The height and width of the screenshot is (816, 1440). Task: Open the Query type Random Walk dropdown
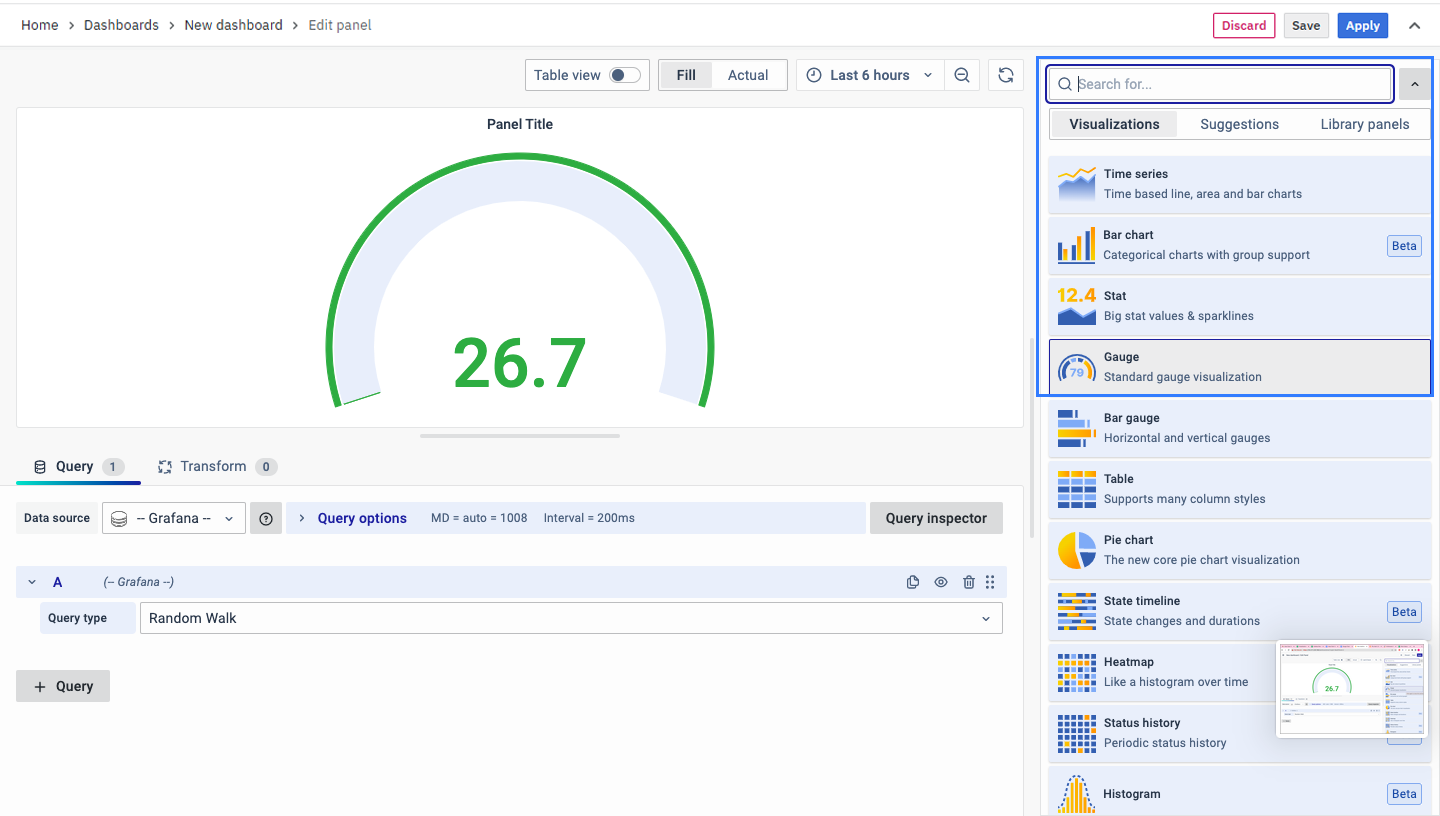[x=570, y=618]
